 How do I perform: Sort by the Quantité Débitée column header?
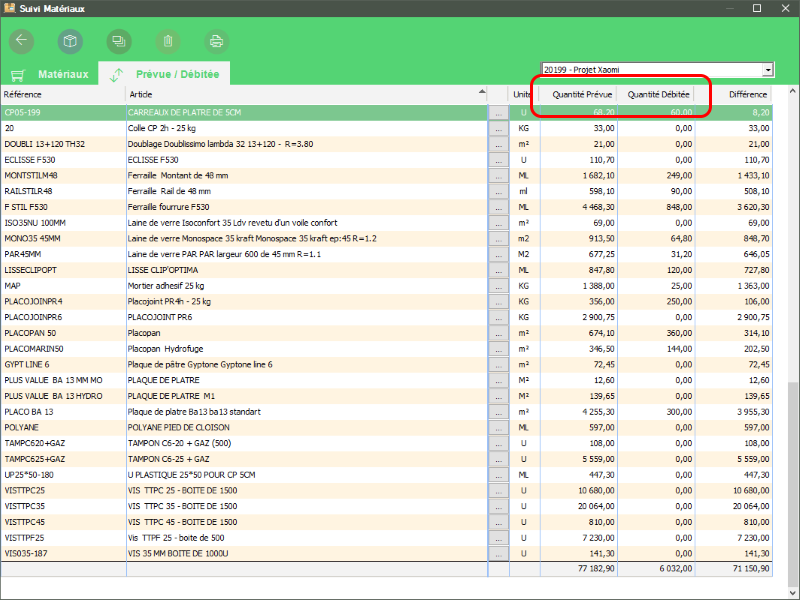click(659, 94)
